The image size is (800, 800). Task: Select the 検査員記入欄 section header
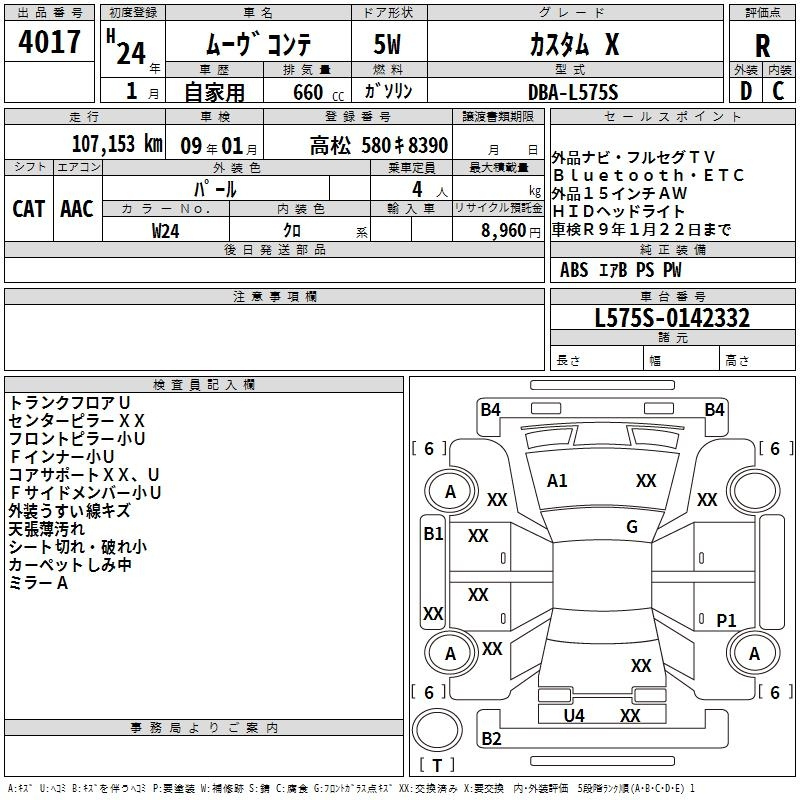[204, 385]
